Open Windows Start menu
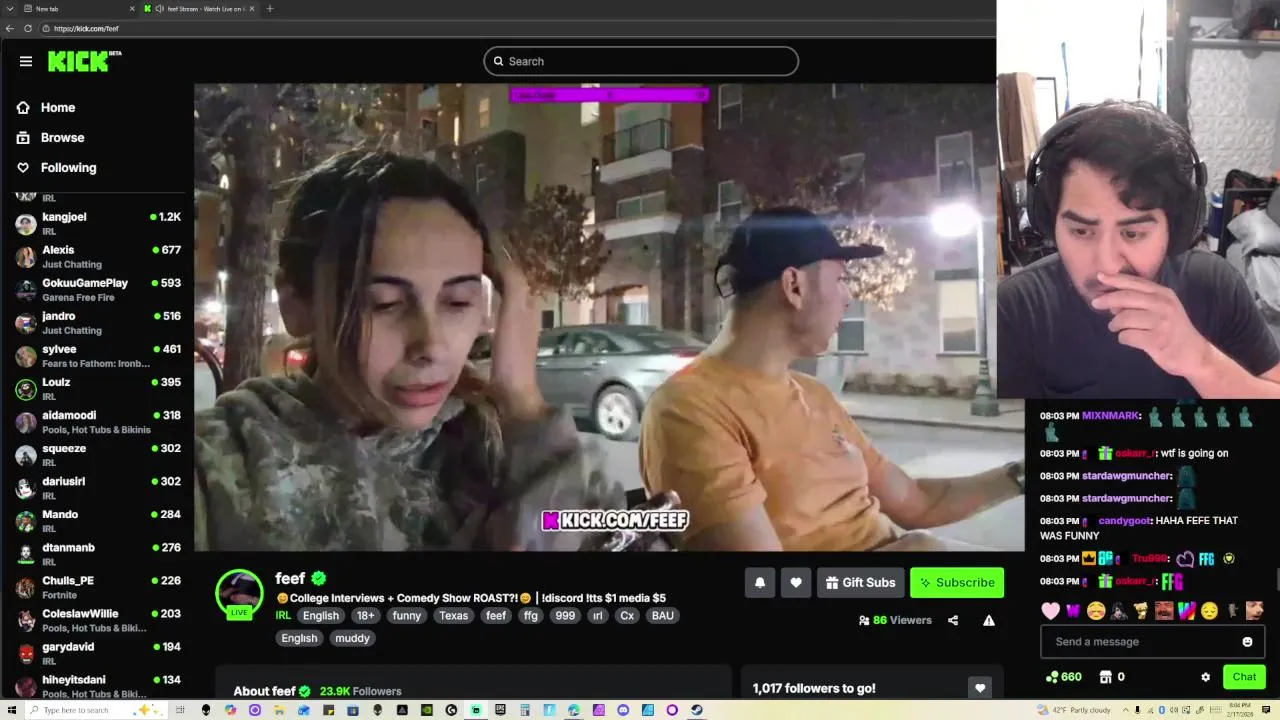 click(10, 710)
